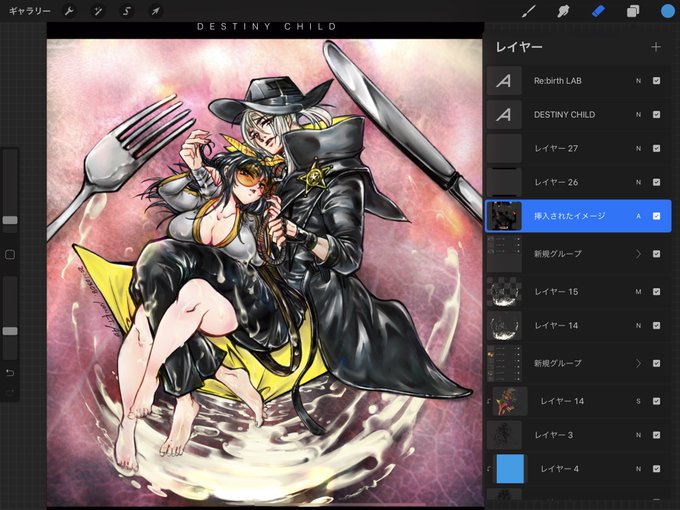Open blend mode N of レイヤー 3

coord(638,435)
